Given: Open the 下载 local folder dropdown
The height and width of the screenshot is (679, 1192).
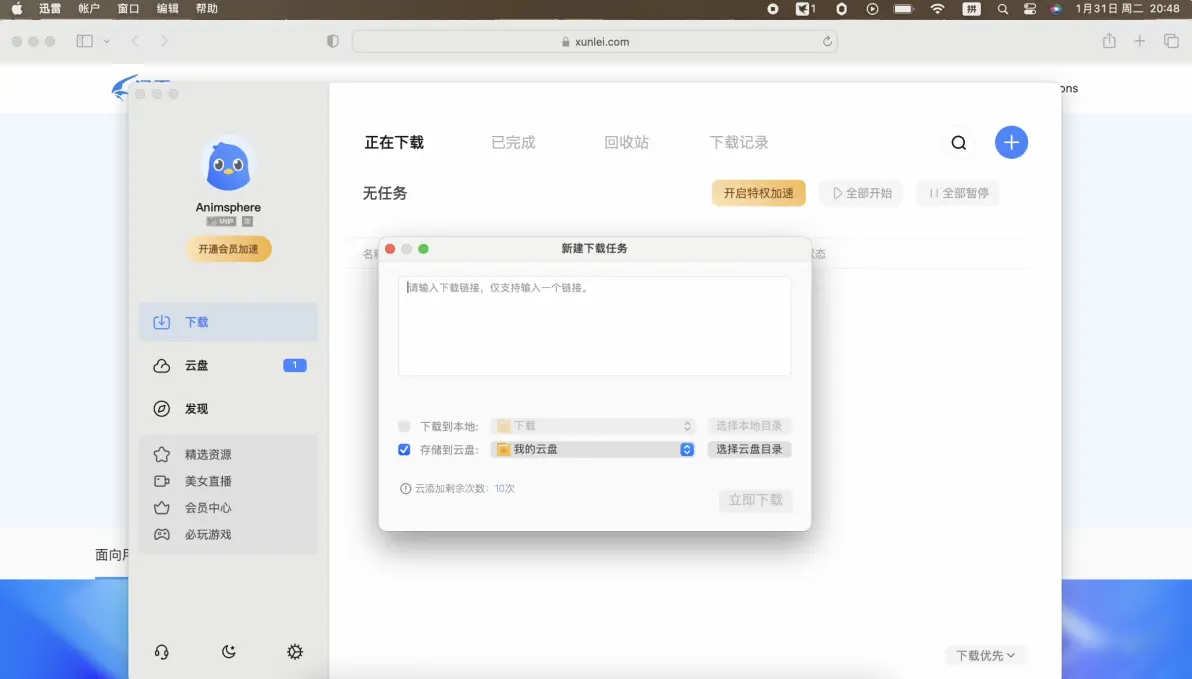Looking at the screenshot, I should (593, 426).
